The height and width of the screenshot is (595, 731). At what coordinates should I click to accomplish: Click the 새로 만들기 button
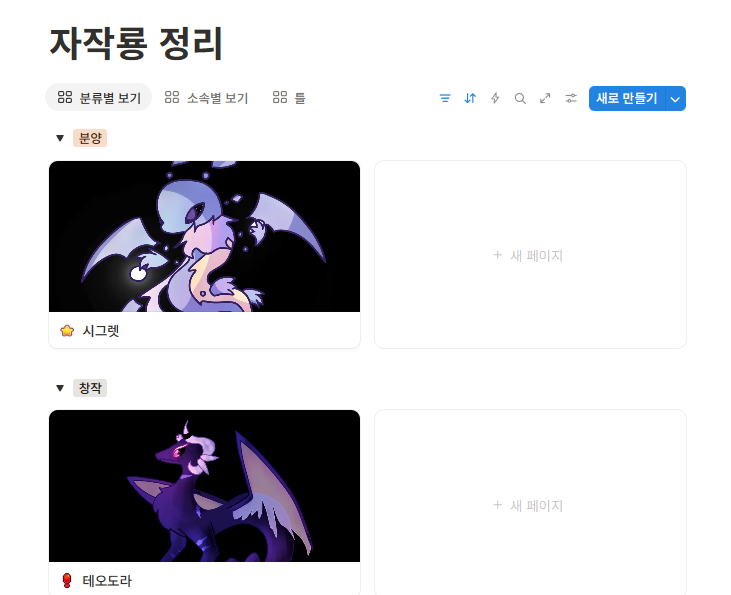(627, 98)
